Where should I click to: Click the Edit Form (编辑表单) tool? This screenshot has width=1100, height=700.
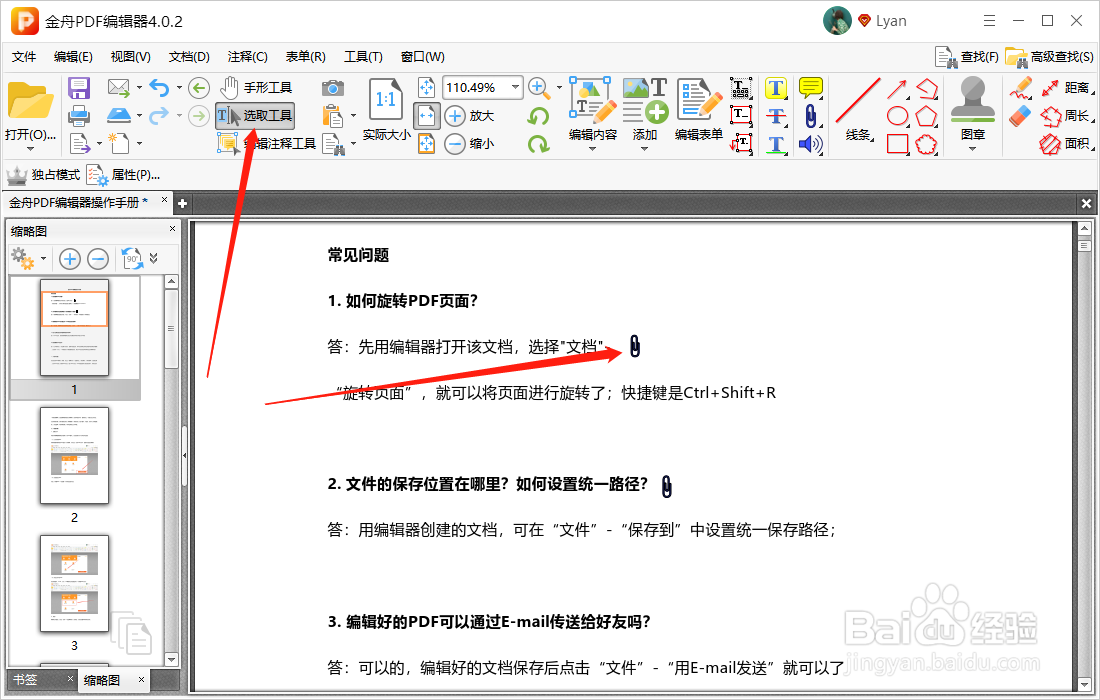(x=699, y=110)
